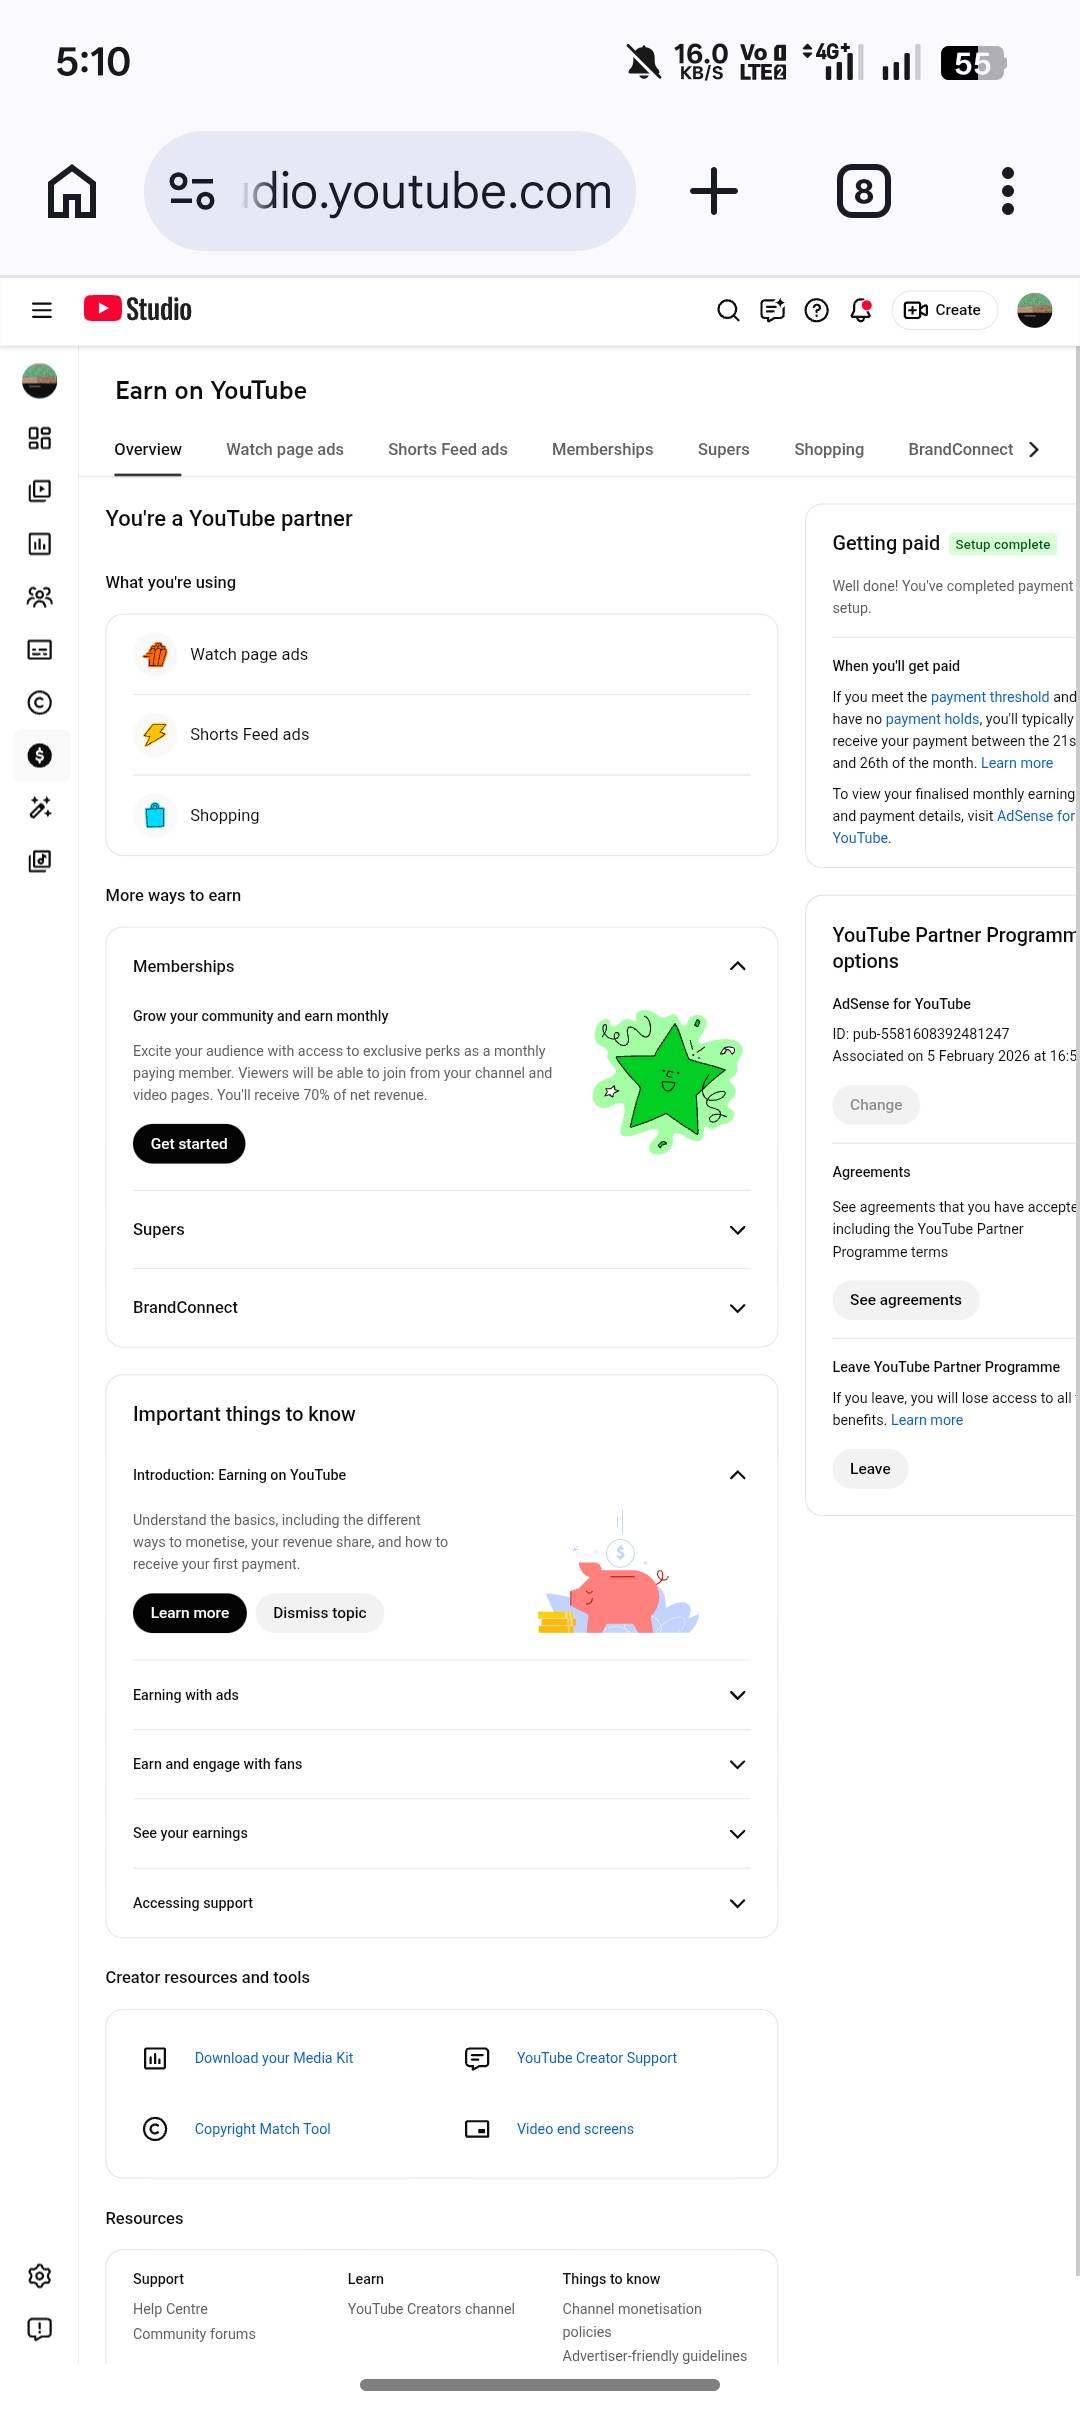Open Copyright section in sidebar
This screenshot has height=2412, width=1080.
(40, 703)
